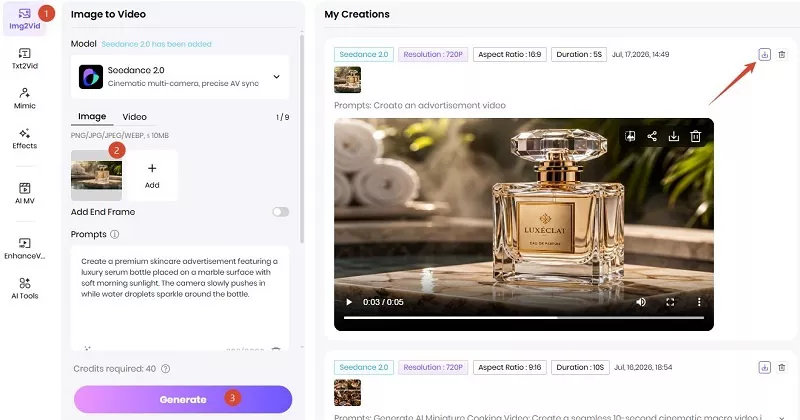Image resolution: width=800 pixels, height=420 pixels.
Task: Click the 'Duration : 10S' tag
Action: [x=580, y=367]
